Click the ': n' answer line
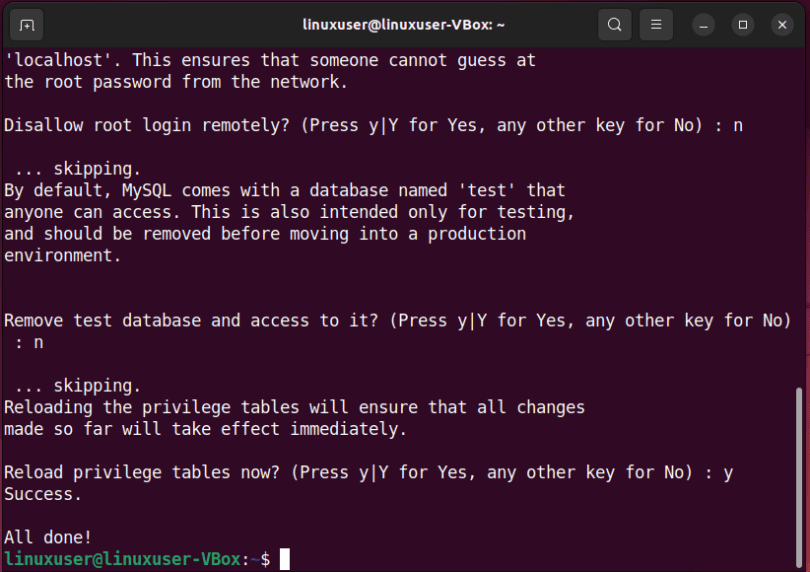Viewport: 810px width, 572px height. pos(29,342)
